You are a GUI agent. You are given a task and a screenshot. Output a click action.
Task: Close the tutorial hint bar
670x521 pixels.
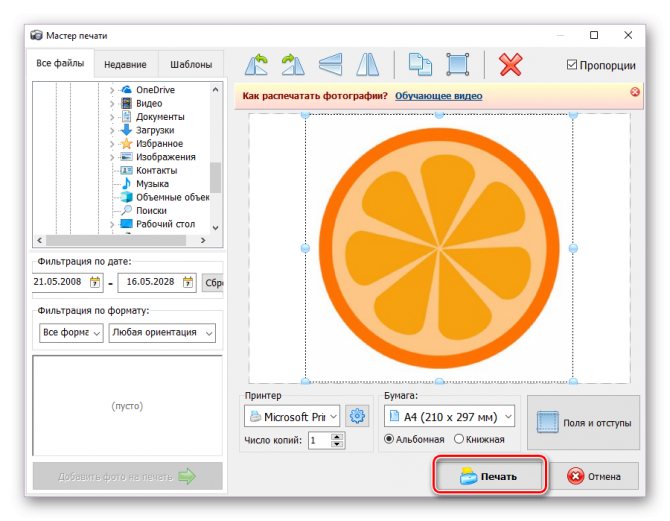634,92
